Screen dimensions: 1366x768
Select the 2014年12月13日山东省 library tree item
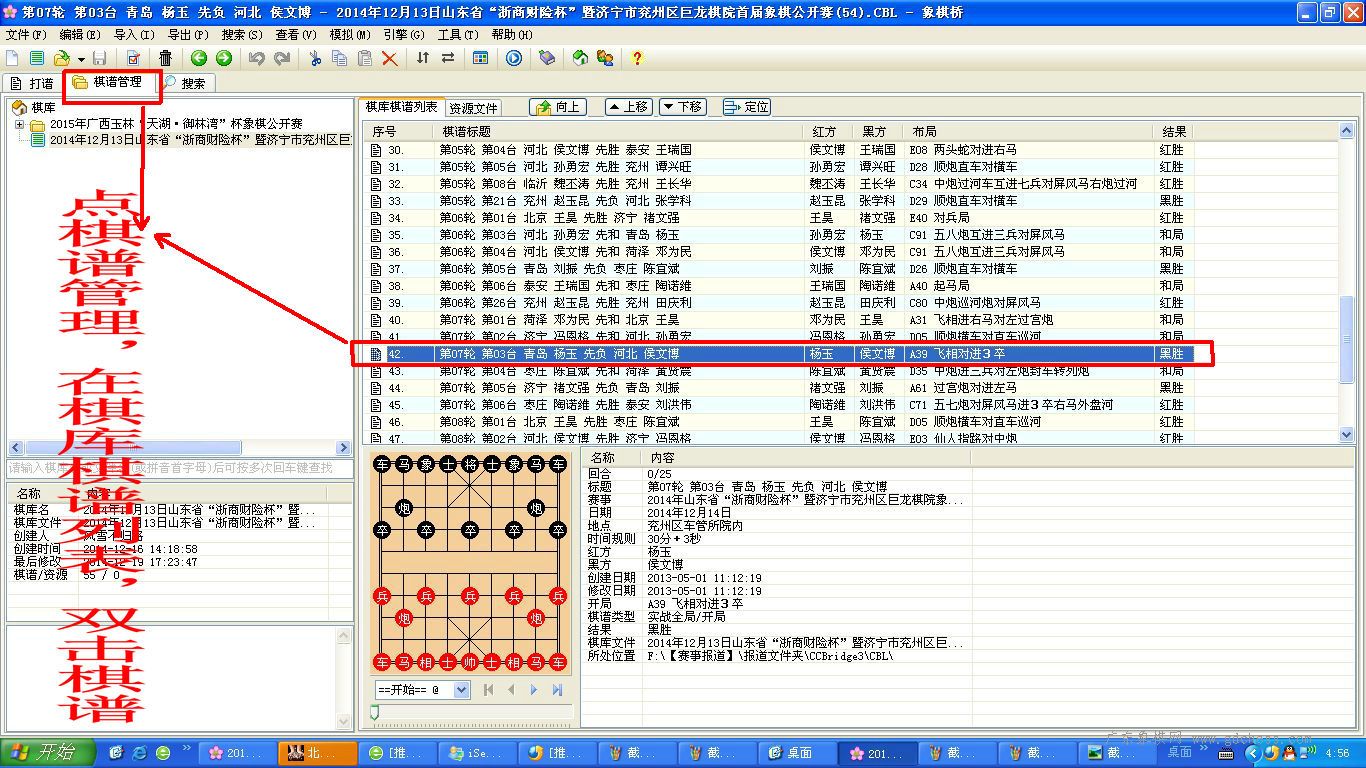pos(200,140)
